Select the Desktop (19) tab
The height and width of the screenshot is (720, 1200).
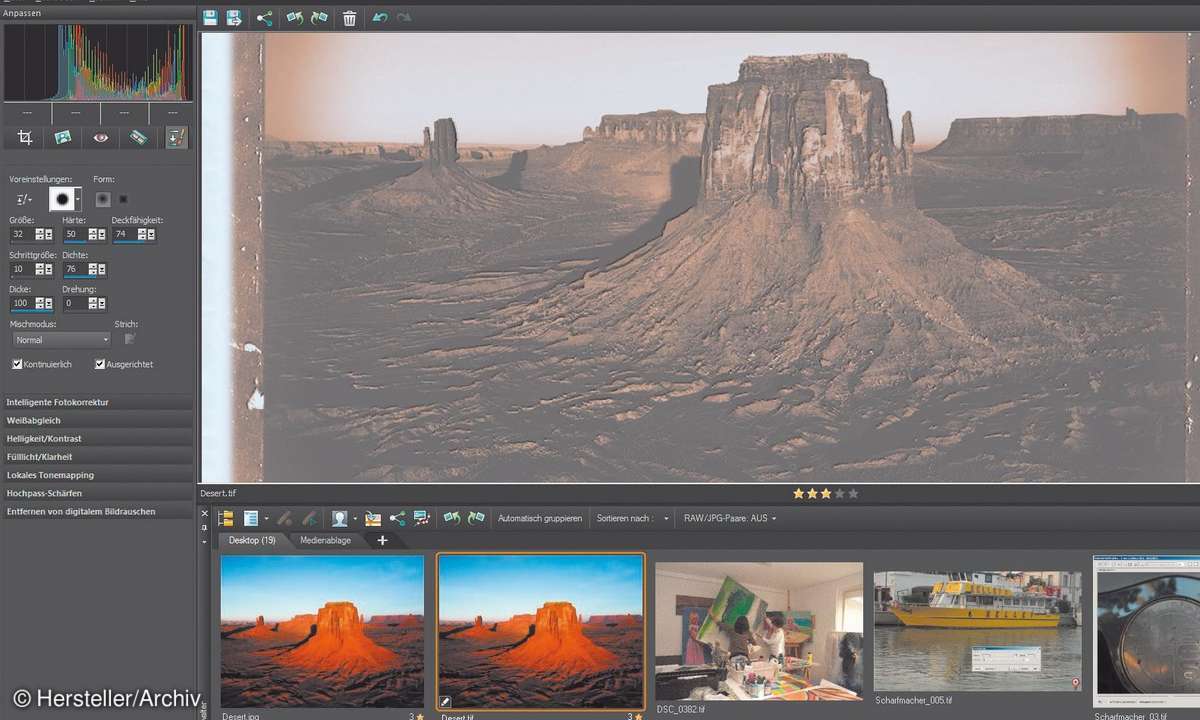tap(252, 540)
